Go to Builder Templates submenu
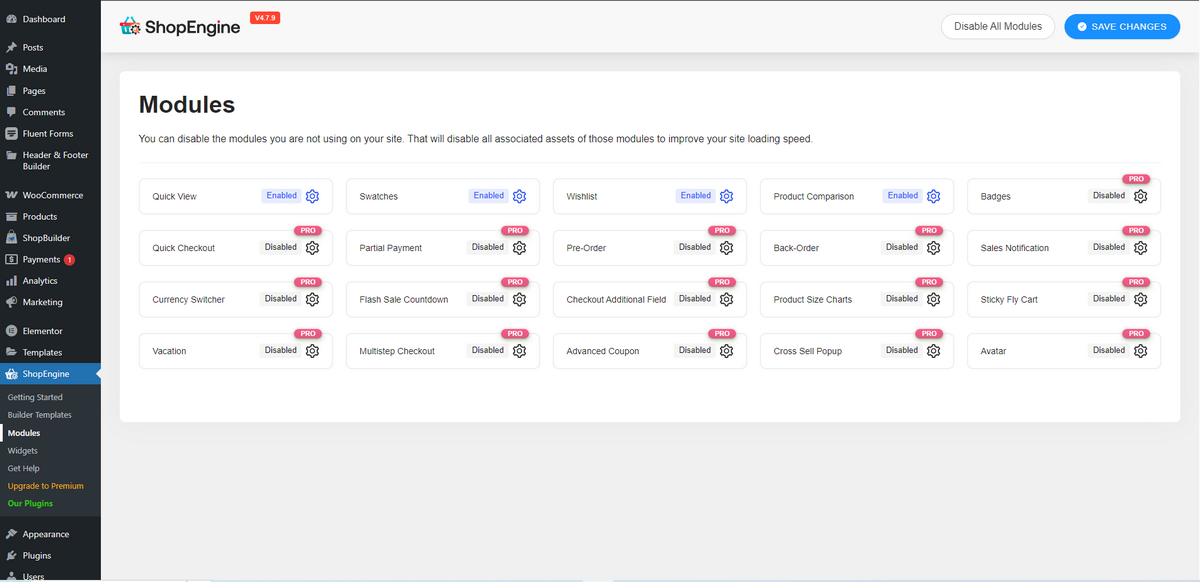The image size is (1200, 582). 40,415
